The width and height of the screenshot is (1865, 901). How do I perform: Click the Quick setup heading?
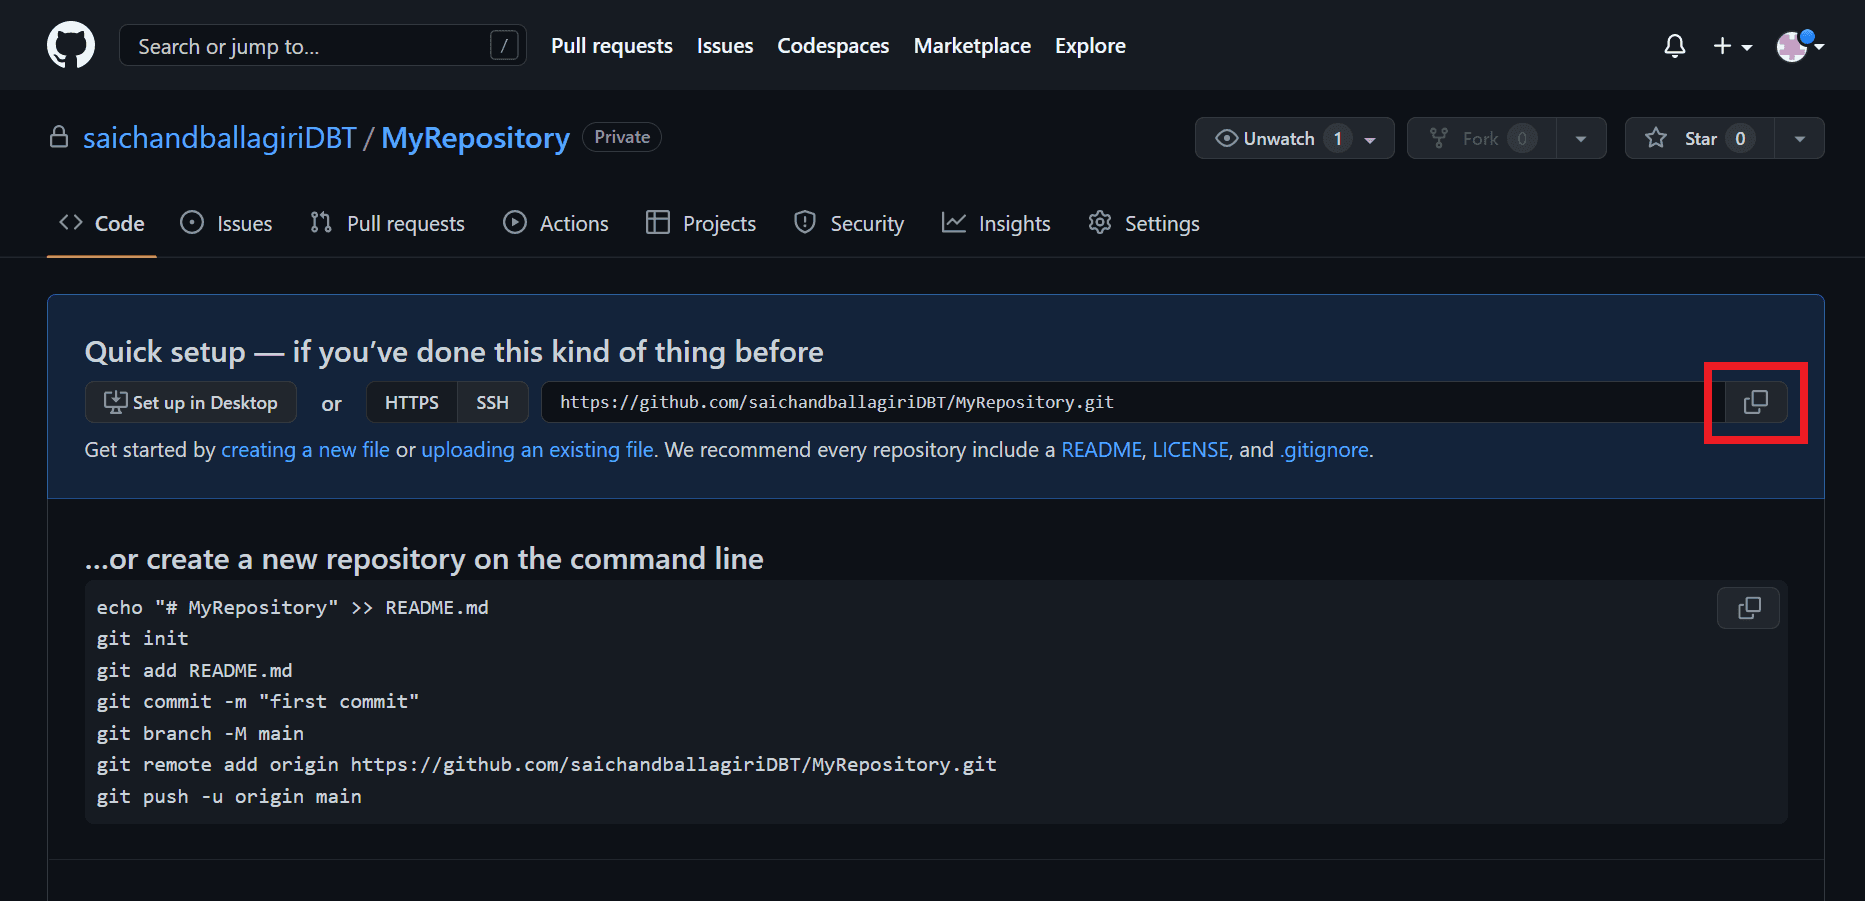[454, 352]
